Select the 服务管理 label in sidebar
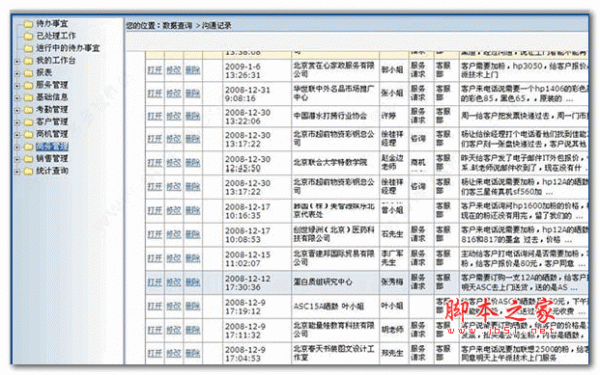 click(52, 85)
